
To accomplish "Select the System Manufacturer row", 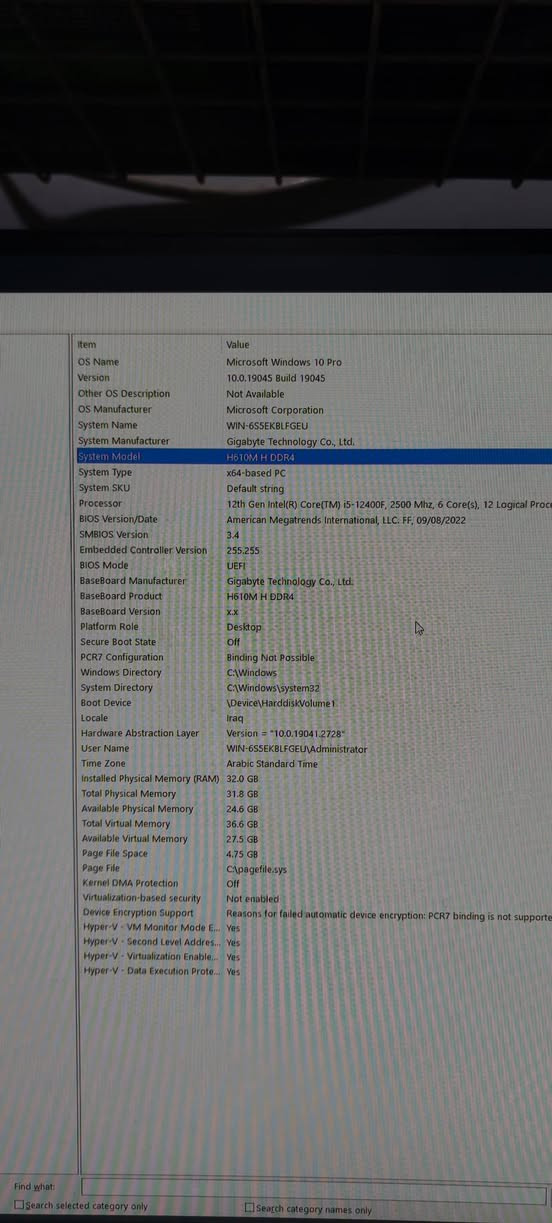I will tap(313, 441).
